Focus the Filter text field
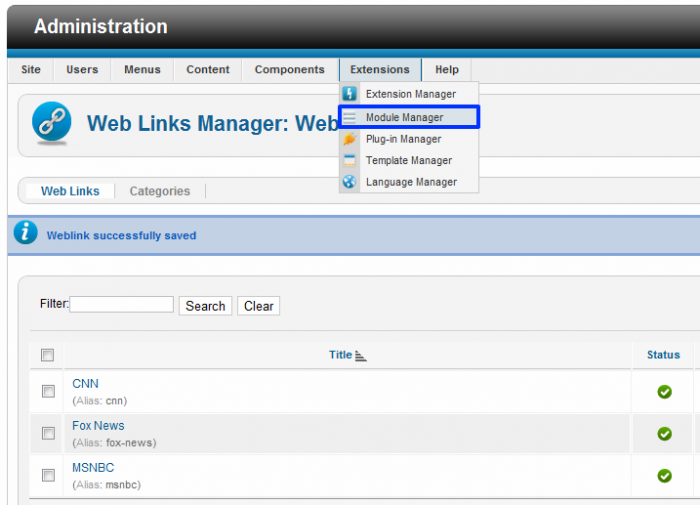Screen dimensions: 700x505 121,305
